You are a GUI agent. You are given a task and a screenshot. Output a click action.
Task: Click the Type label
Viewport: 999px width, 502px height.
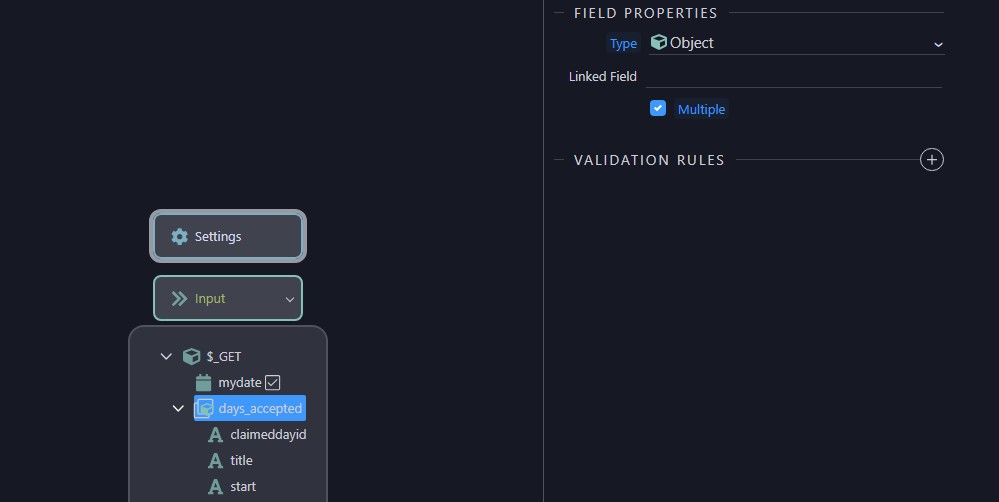click(623, 43)
